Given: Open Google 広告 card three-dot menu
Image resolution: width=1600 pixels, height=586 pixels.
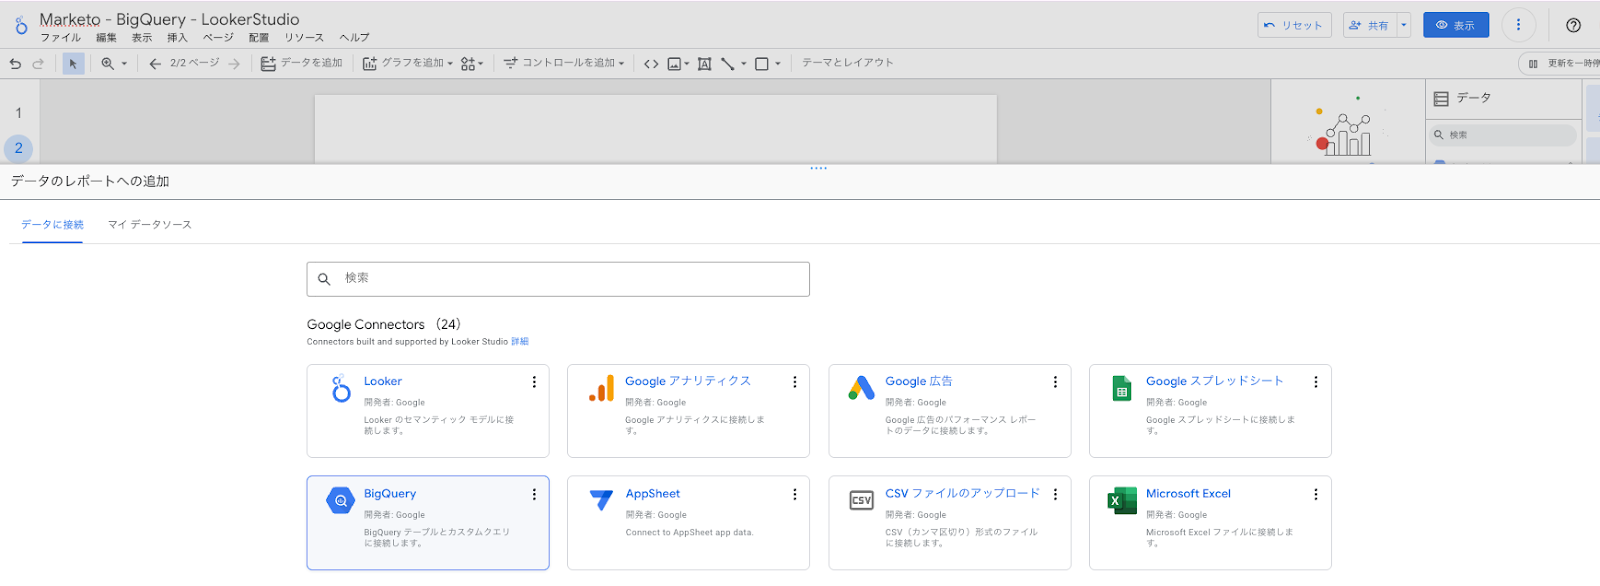Looking at the screenshot, I should coord(1055,382).
